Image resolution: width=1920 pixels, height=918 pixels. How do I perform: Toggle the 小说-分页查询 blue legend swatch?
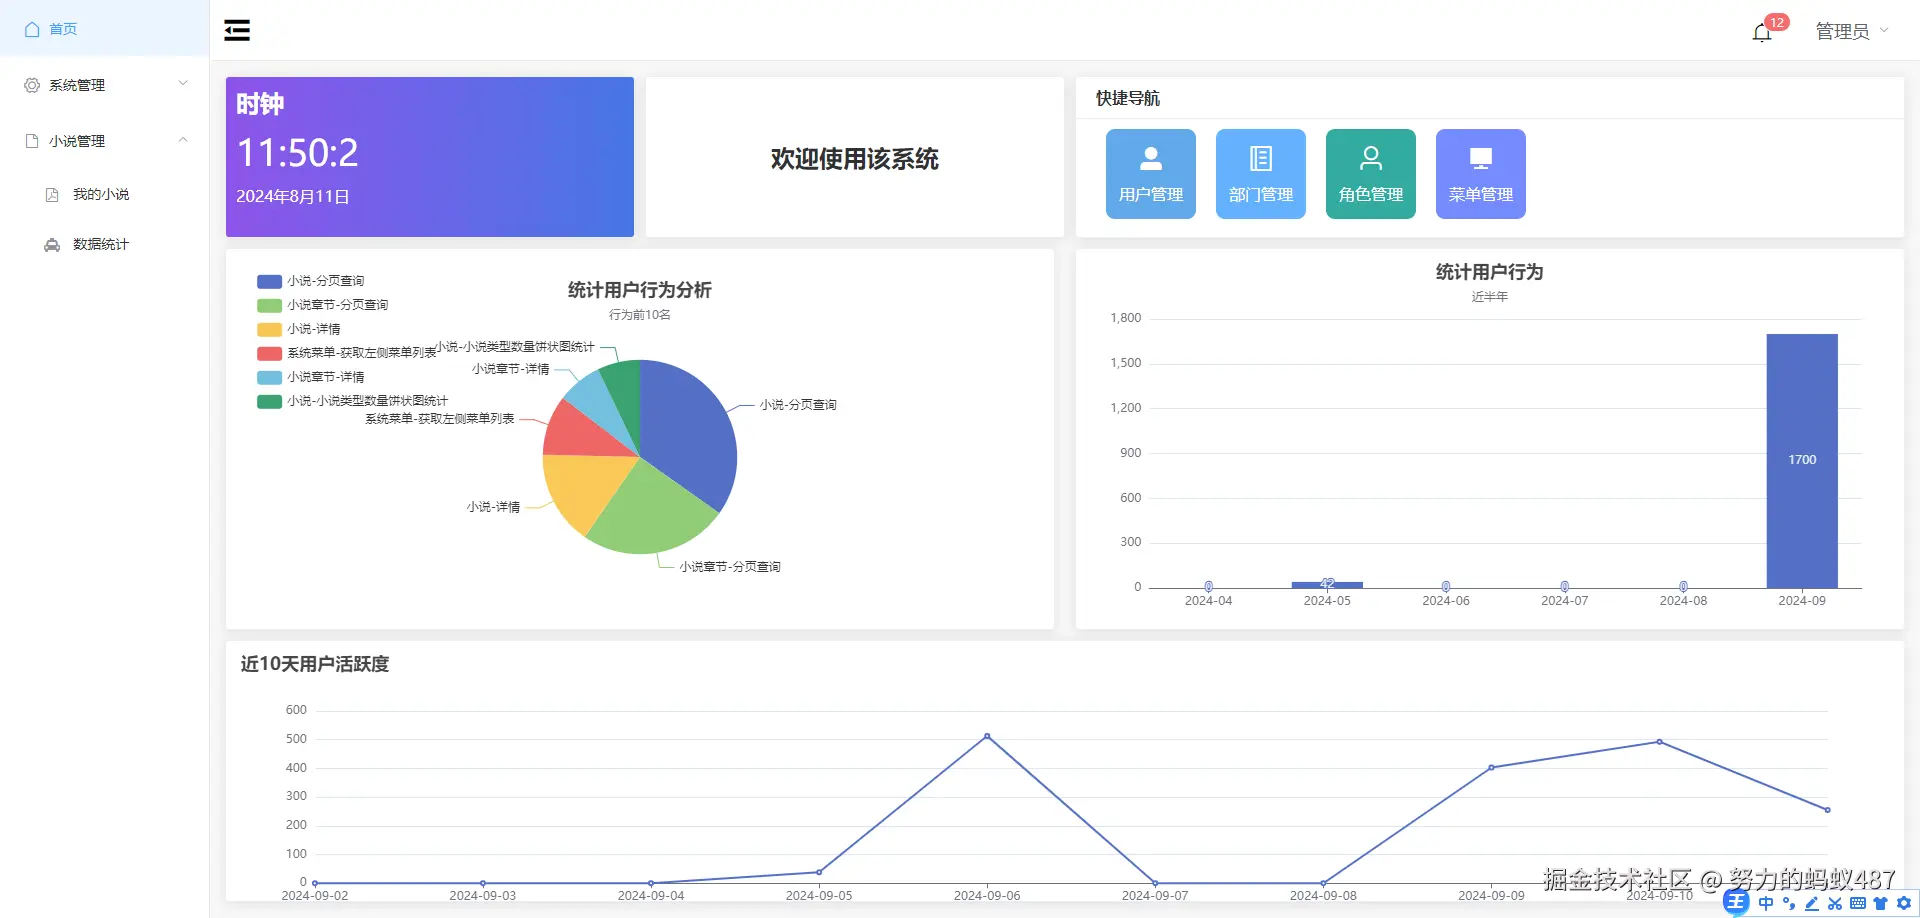(269, 281)
